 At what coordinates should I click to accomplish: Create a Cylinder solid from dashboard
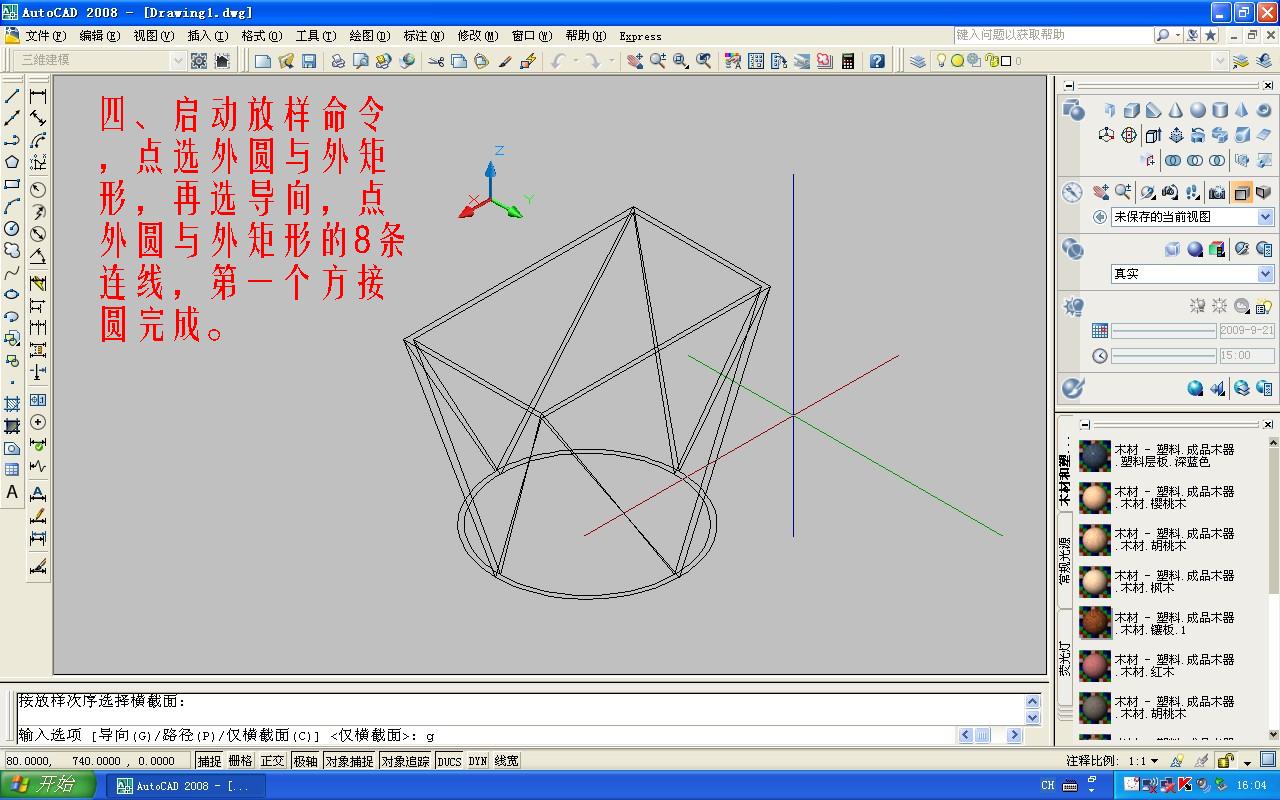point(1219,110)
